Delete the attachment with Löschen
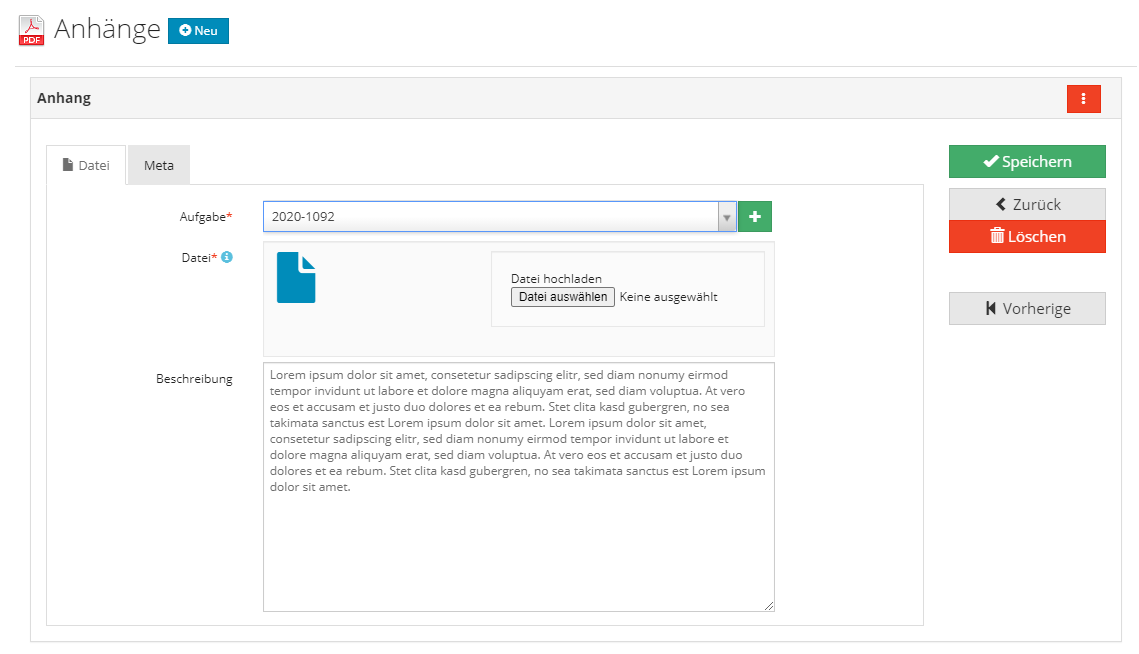 1027,236
